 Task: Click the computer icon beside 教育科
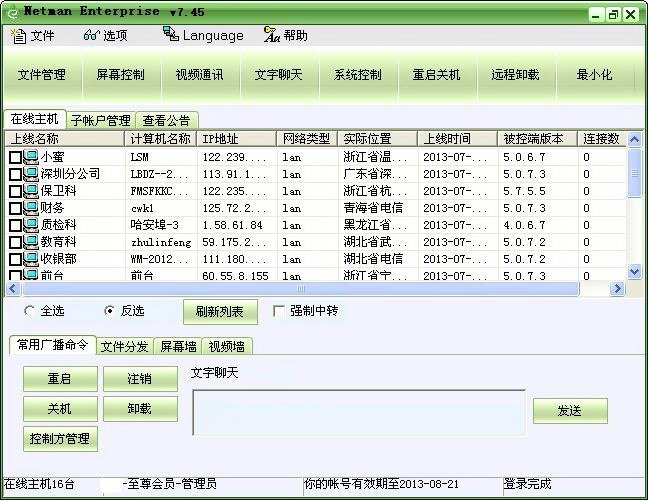31,242
